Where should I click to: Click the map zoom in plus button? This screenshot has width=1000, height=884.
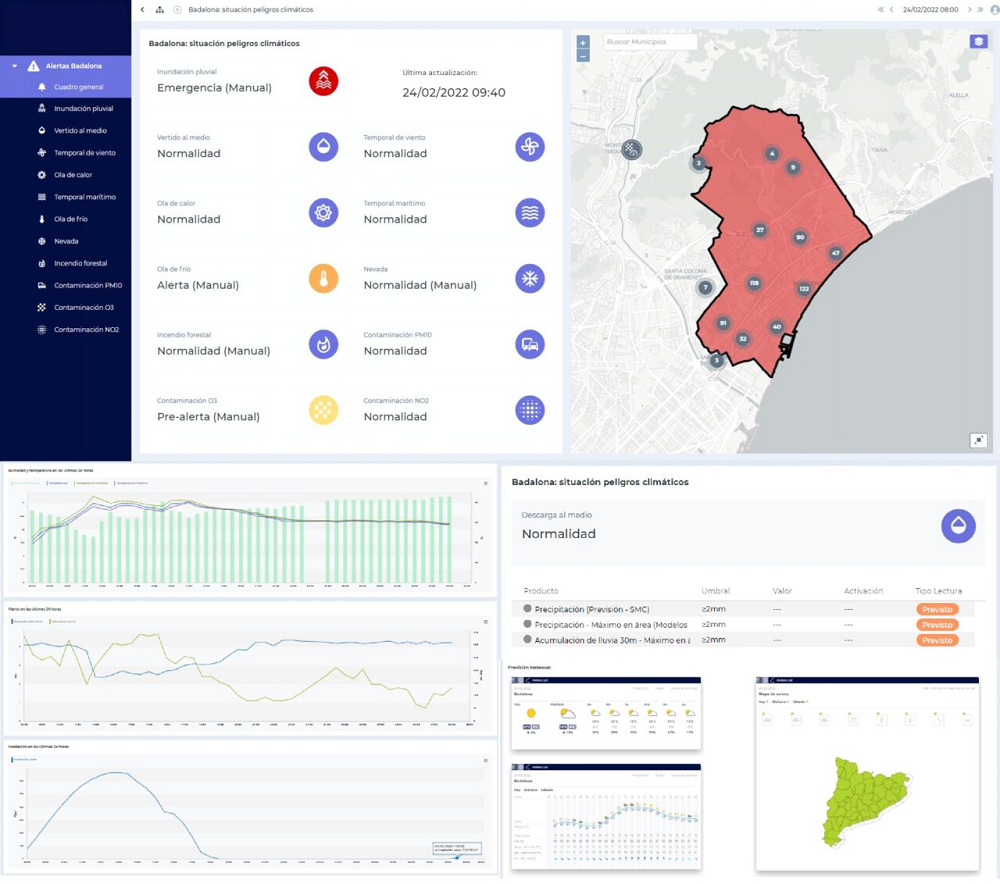click(583, 43)
